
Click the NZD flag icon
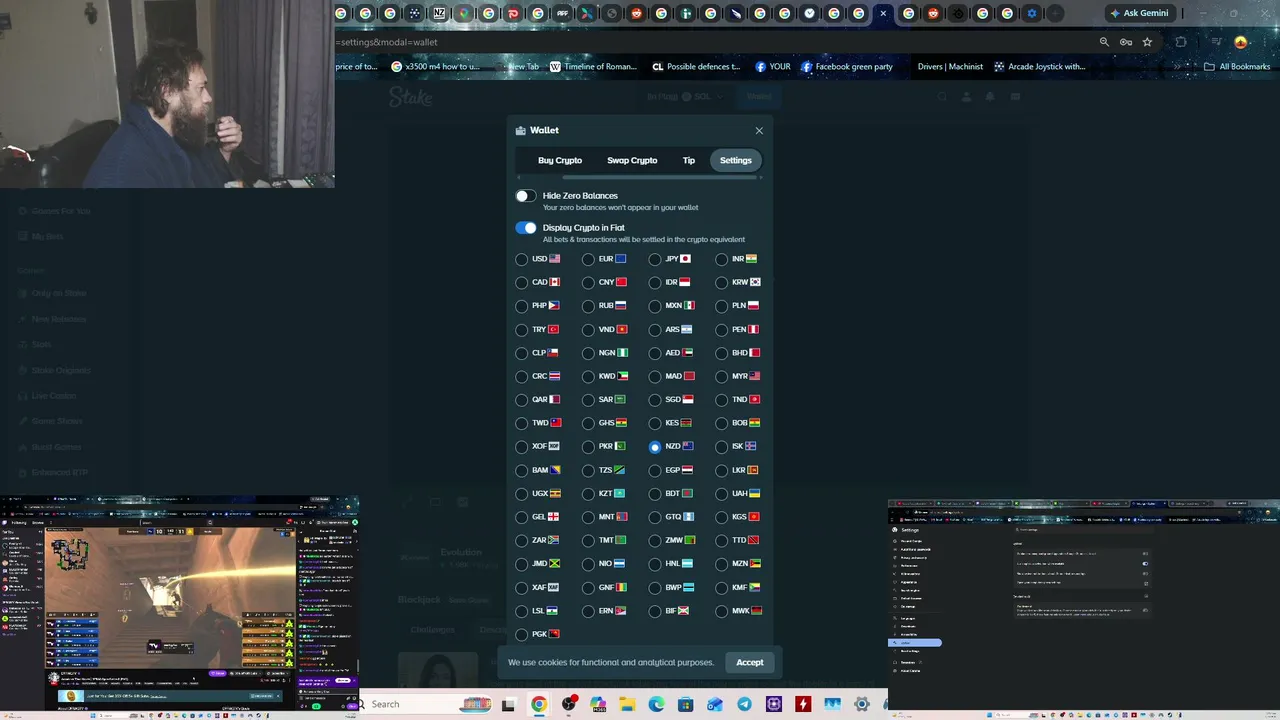point(688,447)
